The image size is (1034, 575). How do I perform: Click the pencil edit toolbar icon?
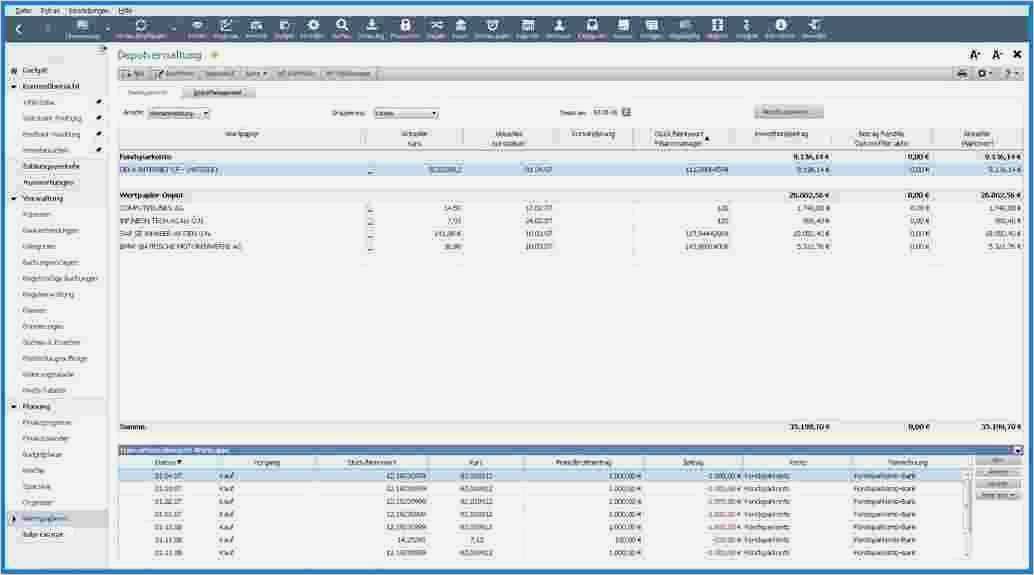point(226,25)
